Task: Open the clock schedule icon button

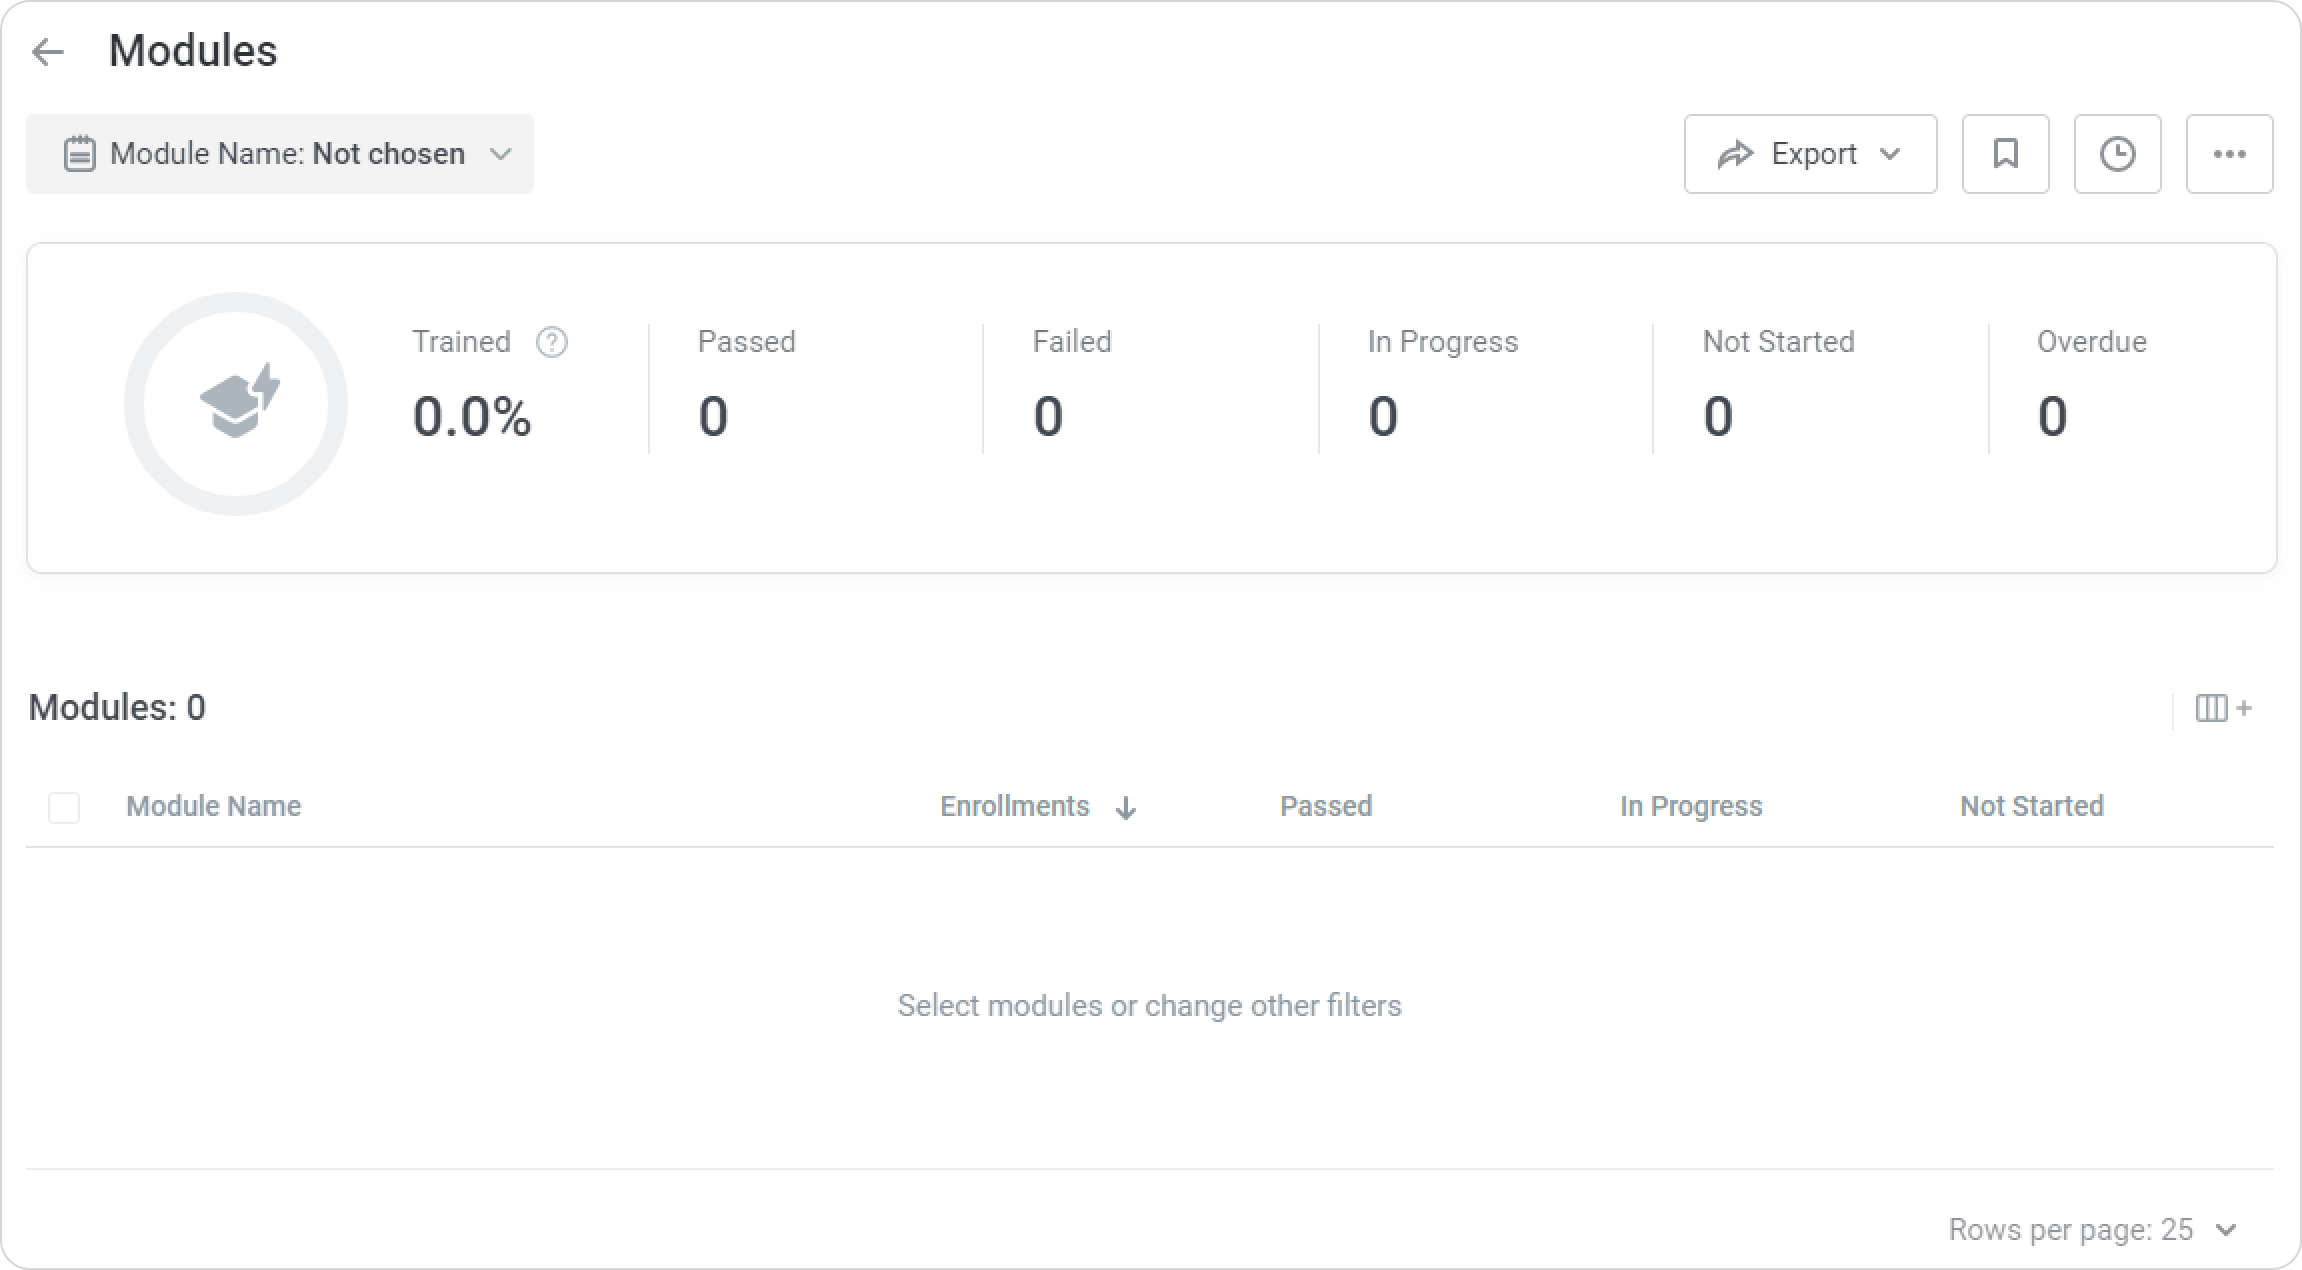Action: (2117, 154)
